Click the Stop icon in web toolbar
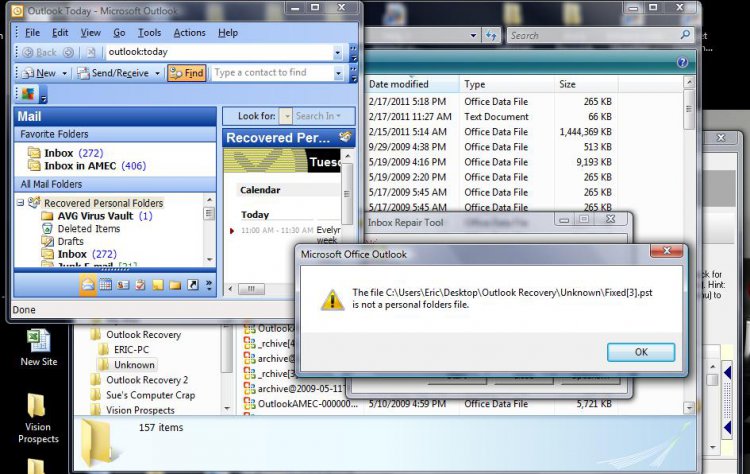The width and height of the screenshot is (750, 474). pyautogui.click(x=91, y=52)
